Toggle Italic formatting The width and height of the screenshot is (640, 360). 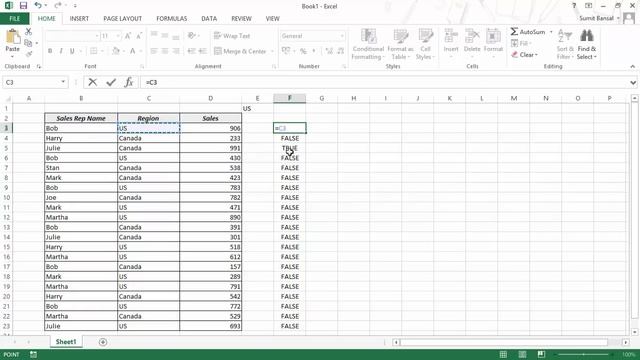pyautogui.click(x=61, y=51)
